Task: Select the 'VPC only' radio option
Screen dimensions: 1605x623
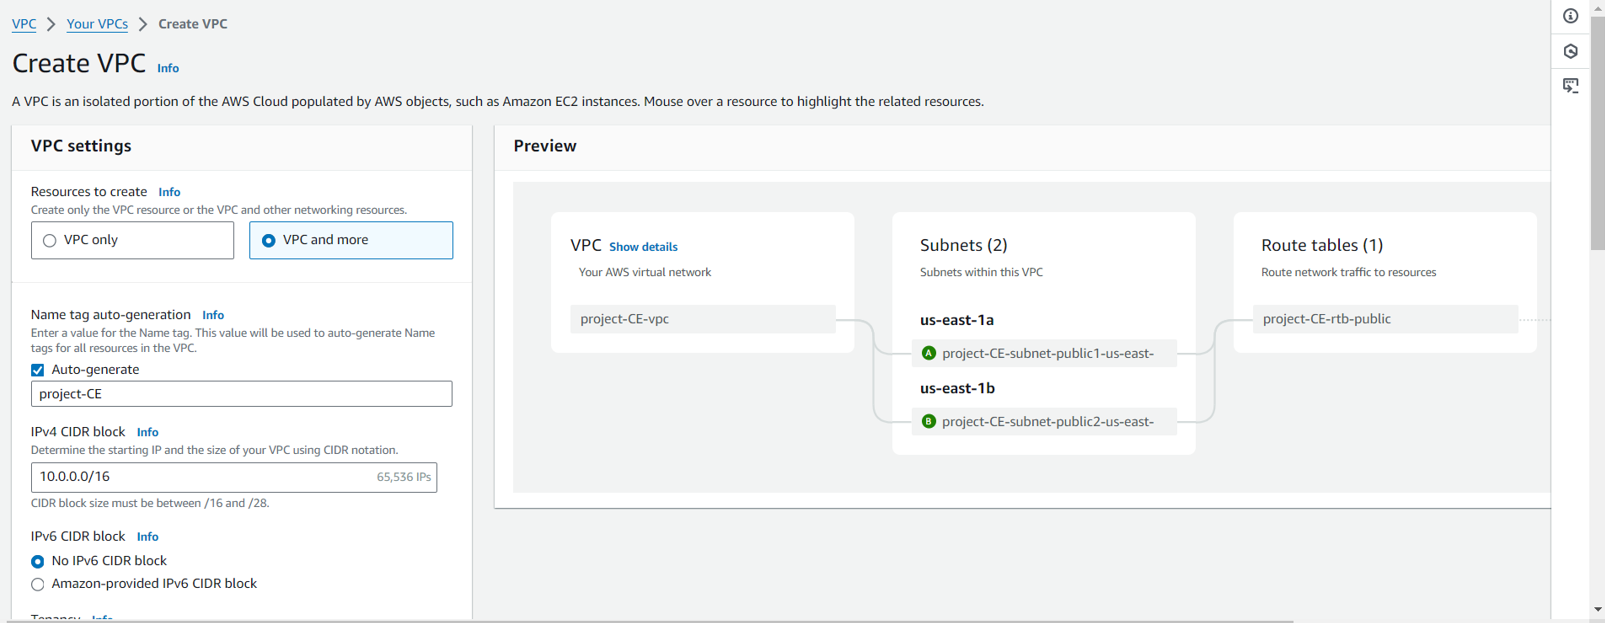Action: 50,241
